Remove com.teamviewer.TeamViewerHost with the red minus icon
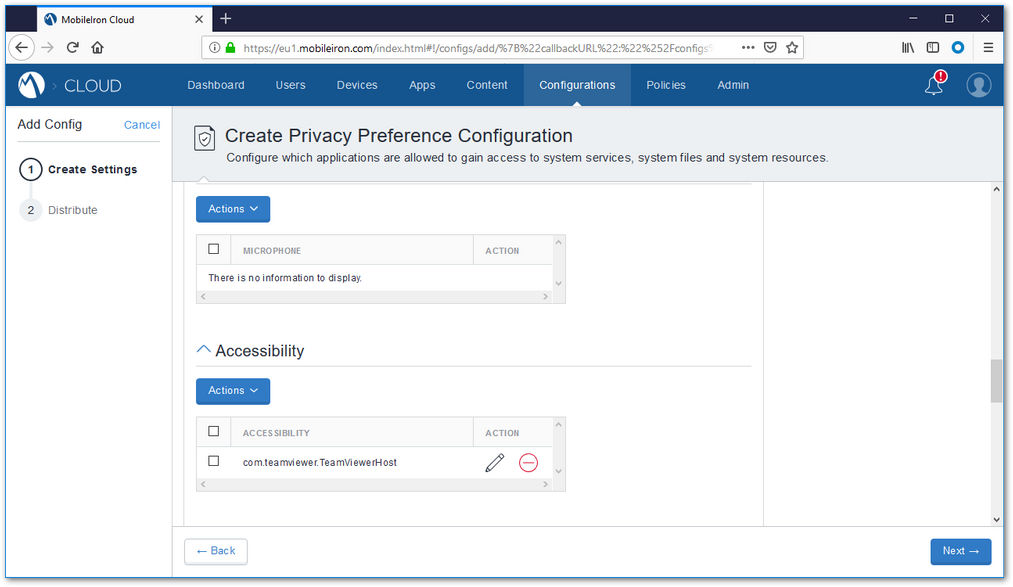This screenshot has height=587, width=1013. (528, 462)
